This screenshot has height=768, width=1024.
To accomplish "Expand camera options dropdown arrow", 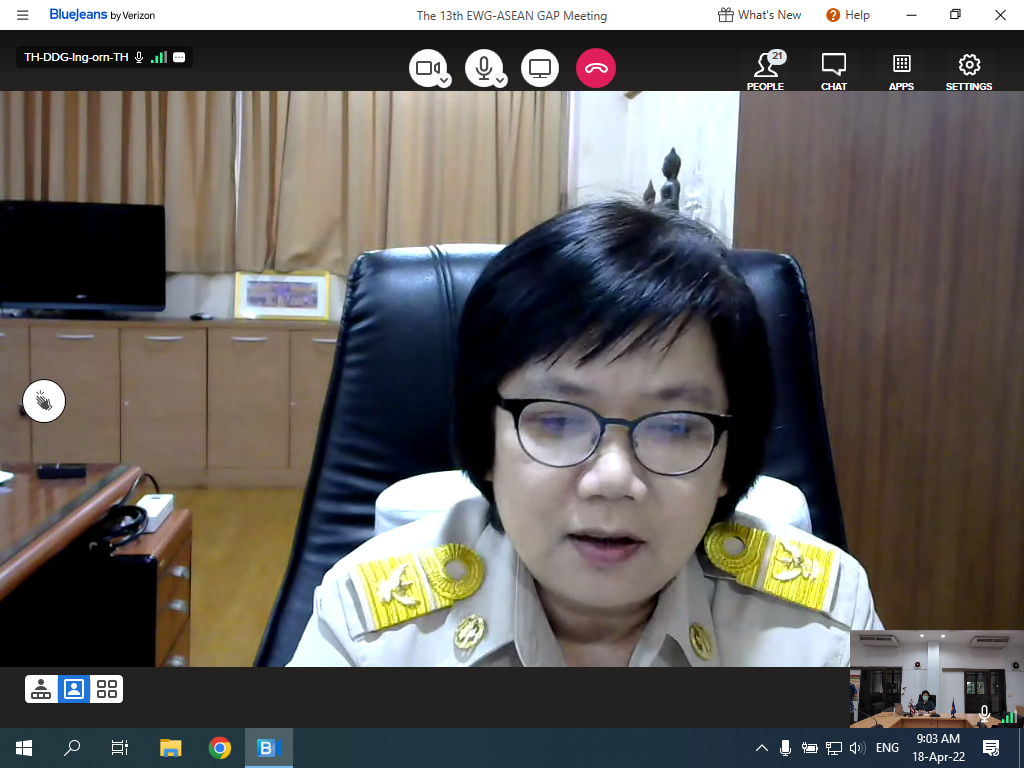I will [444, 80].
